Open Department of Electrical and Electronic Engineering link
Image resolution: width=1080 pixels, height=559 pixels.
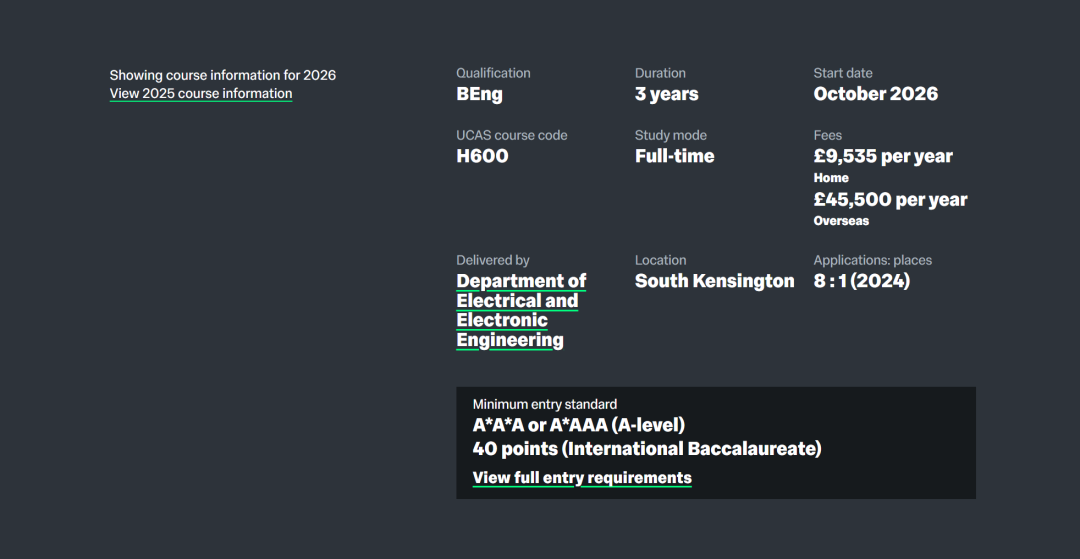520,310
